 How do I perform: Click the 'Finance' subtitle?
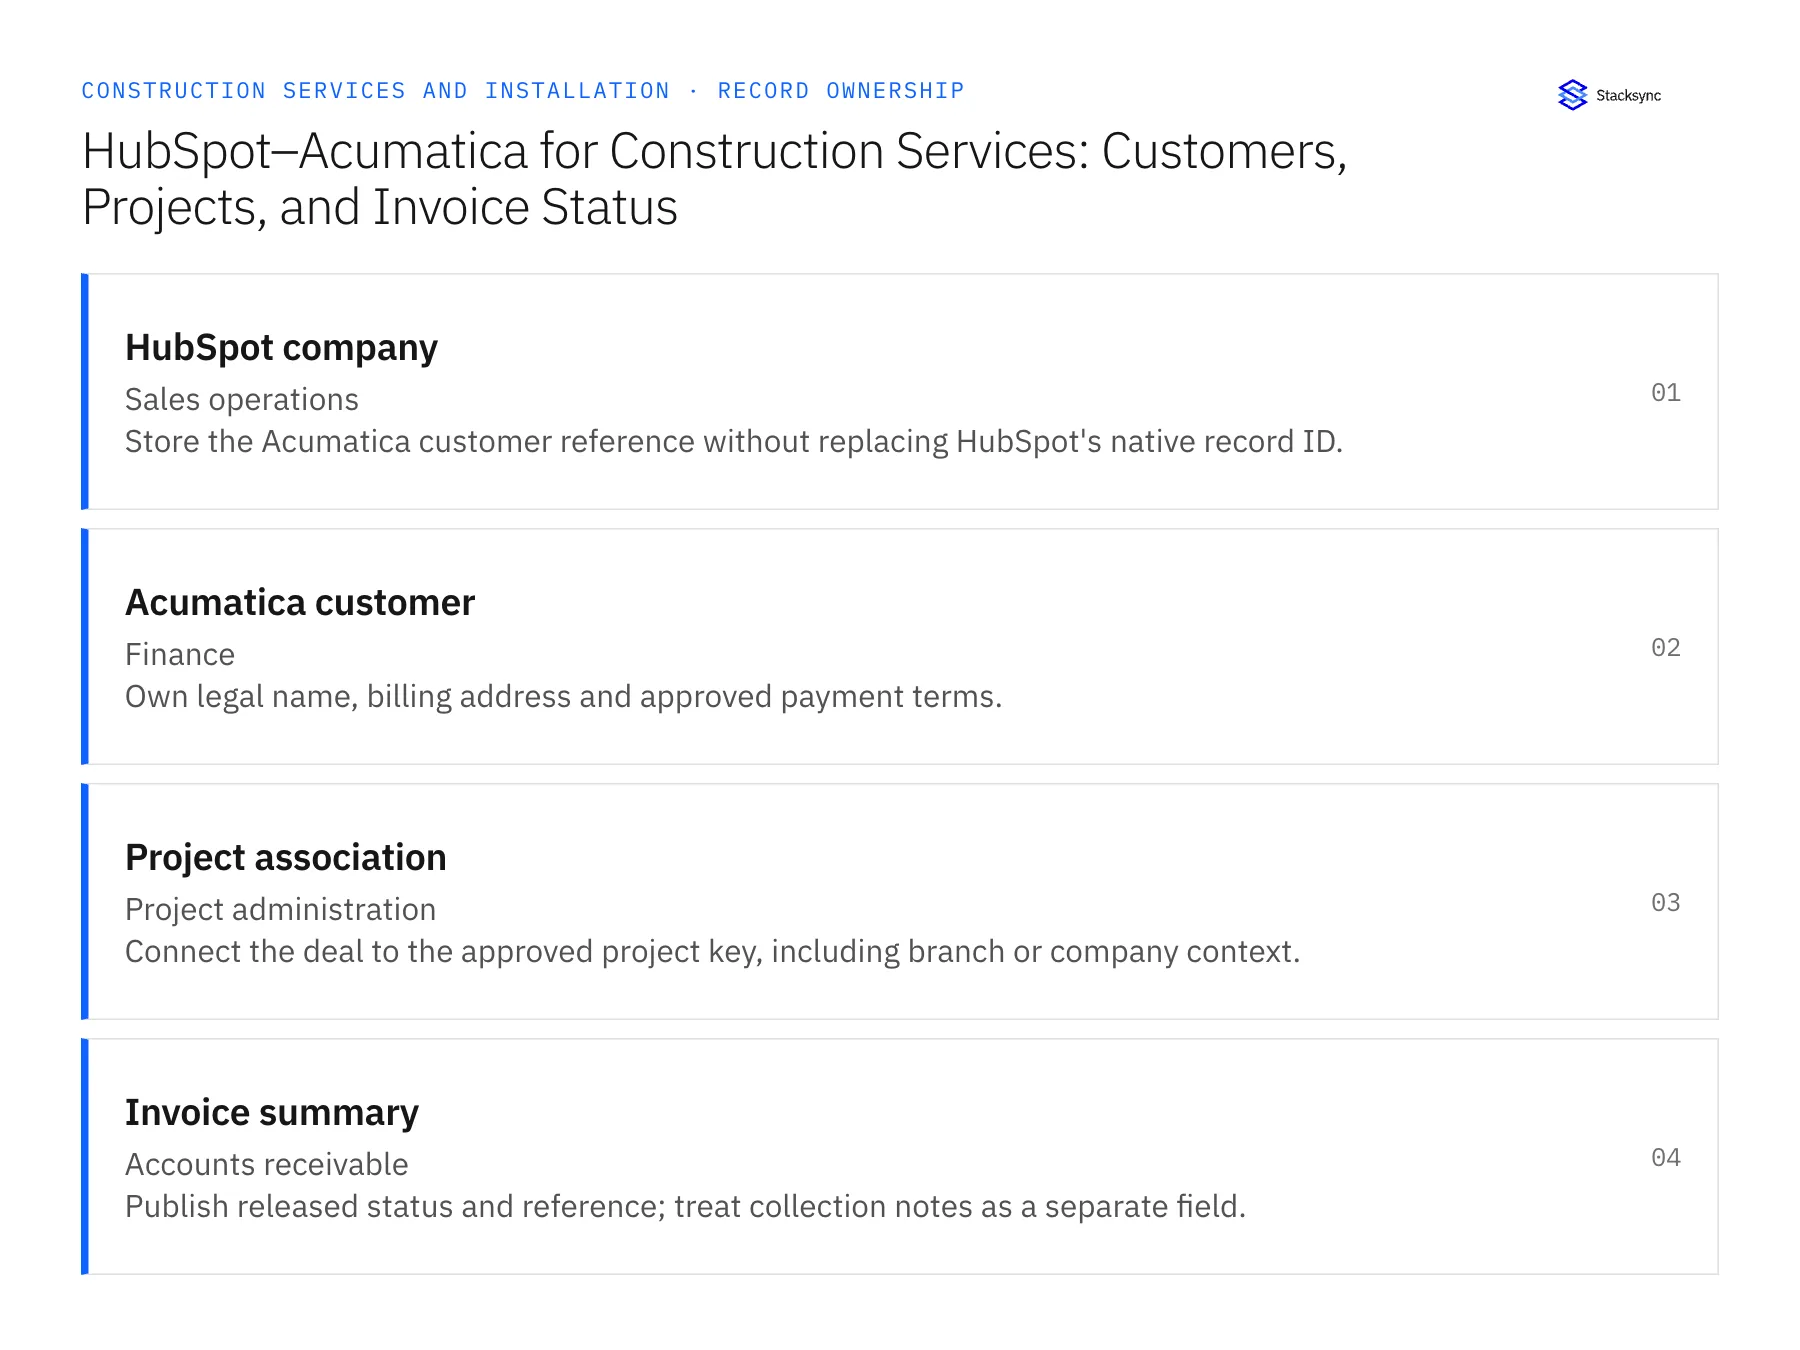[180, 654]
